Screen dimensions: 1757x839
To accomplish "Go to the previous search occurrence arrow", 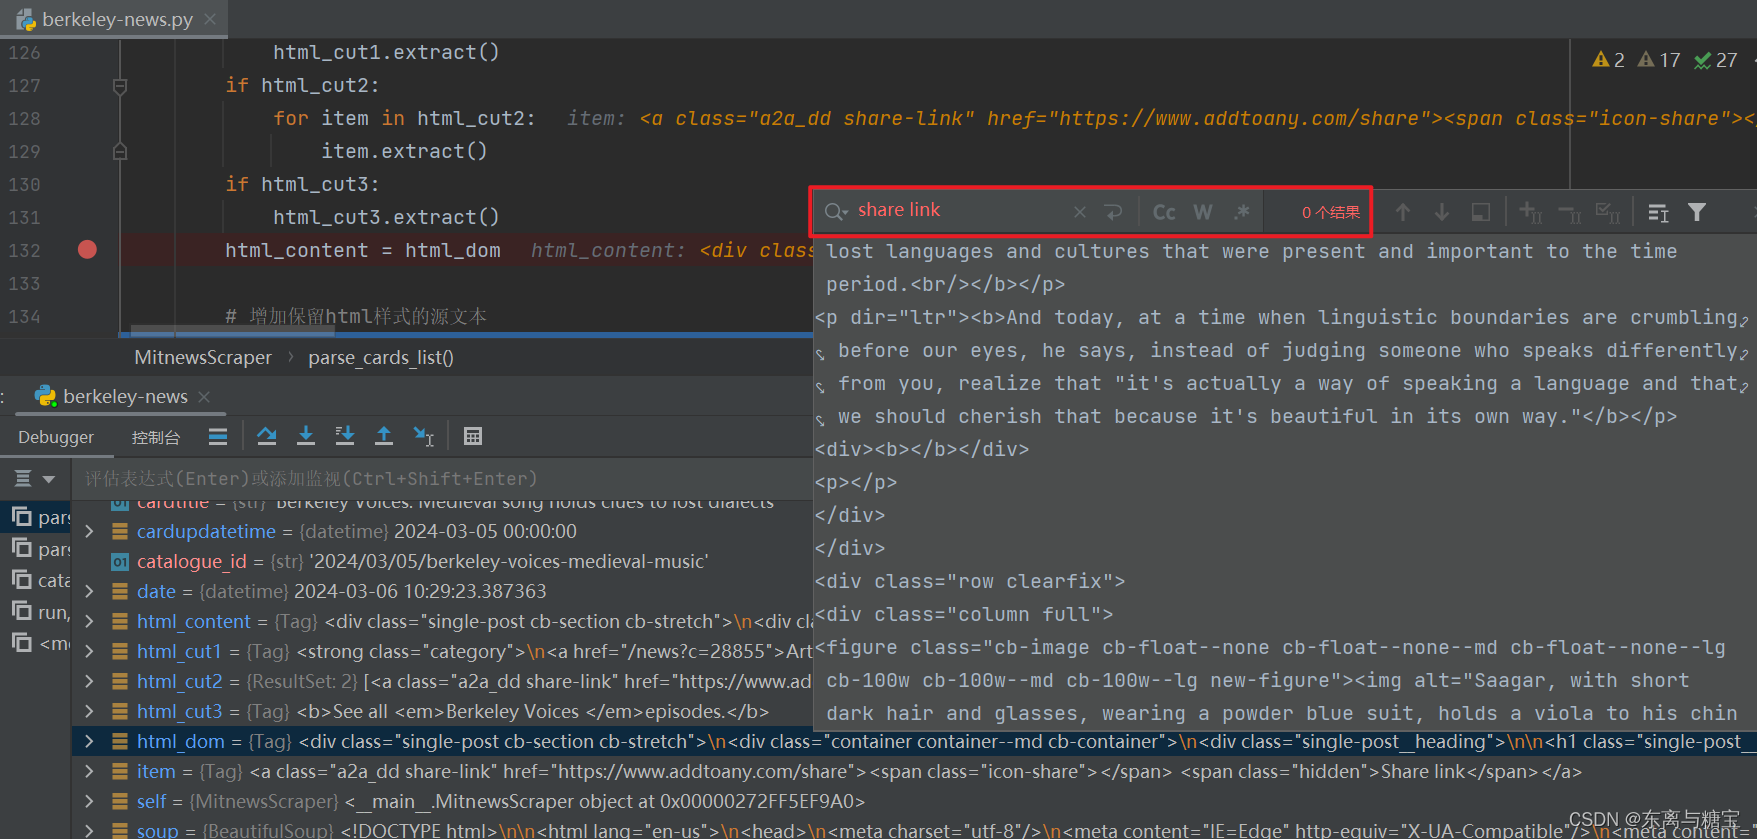I will 1403,212.
